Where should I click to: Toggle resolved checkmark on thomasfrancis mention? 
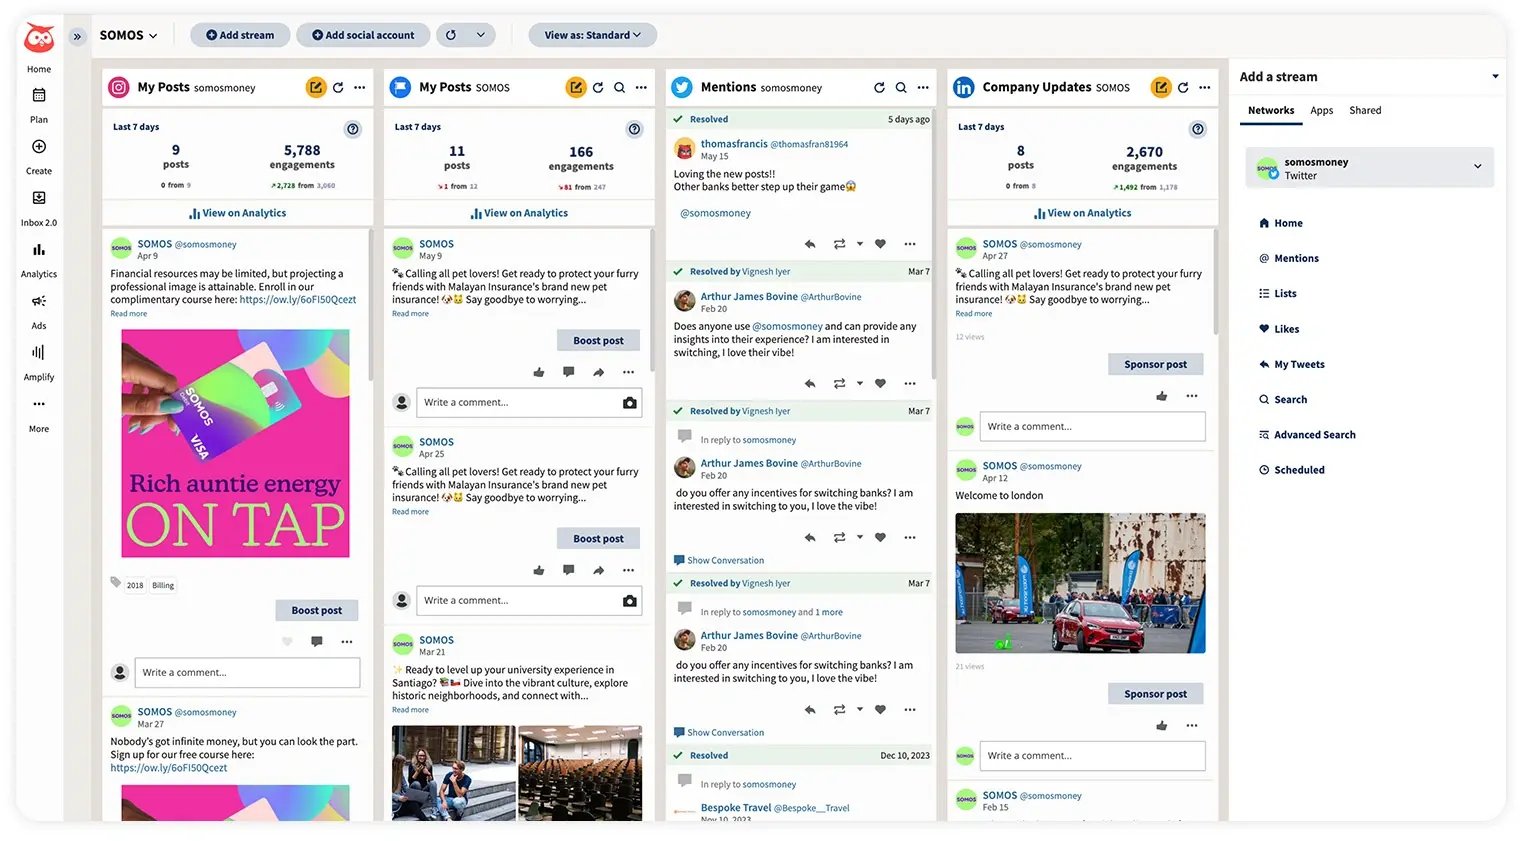[679, 119]
